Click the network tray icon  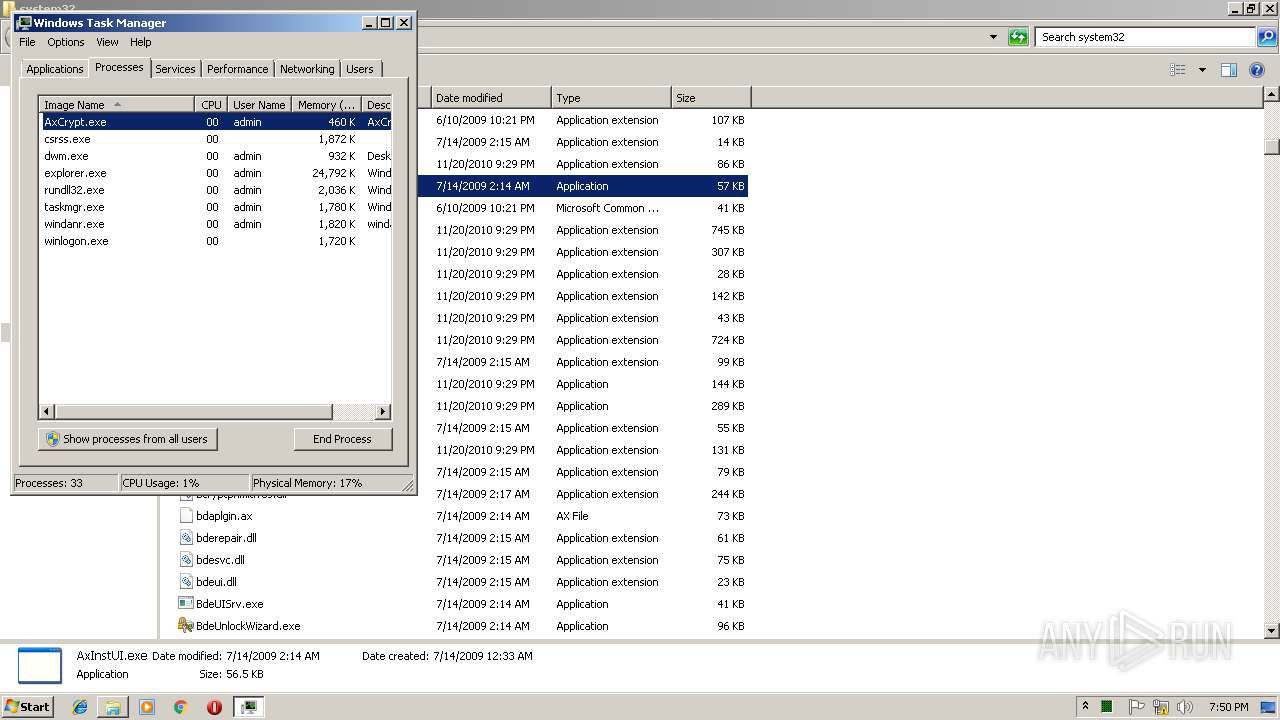(x=1161, y=707)
